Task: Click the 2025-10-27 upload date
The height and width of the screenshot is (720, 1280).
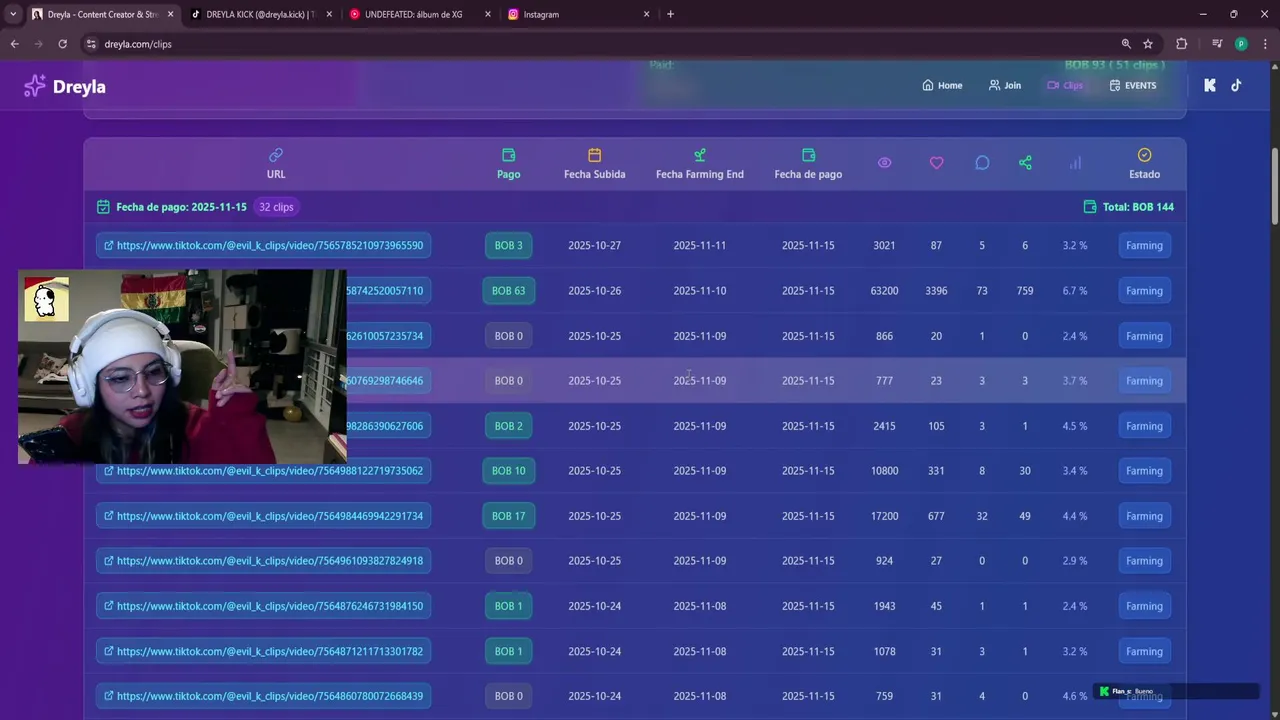Action: pyautogui.click(x=594, y=245)
